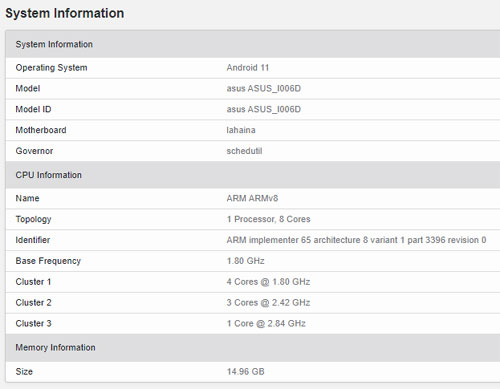Select the 'System Information' page heading
500x389 pixels.
(x=65, y=13)
